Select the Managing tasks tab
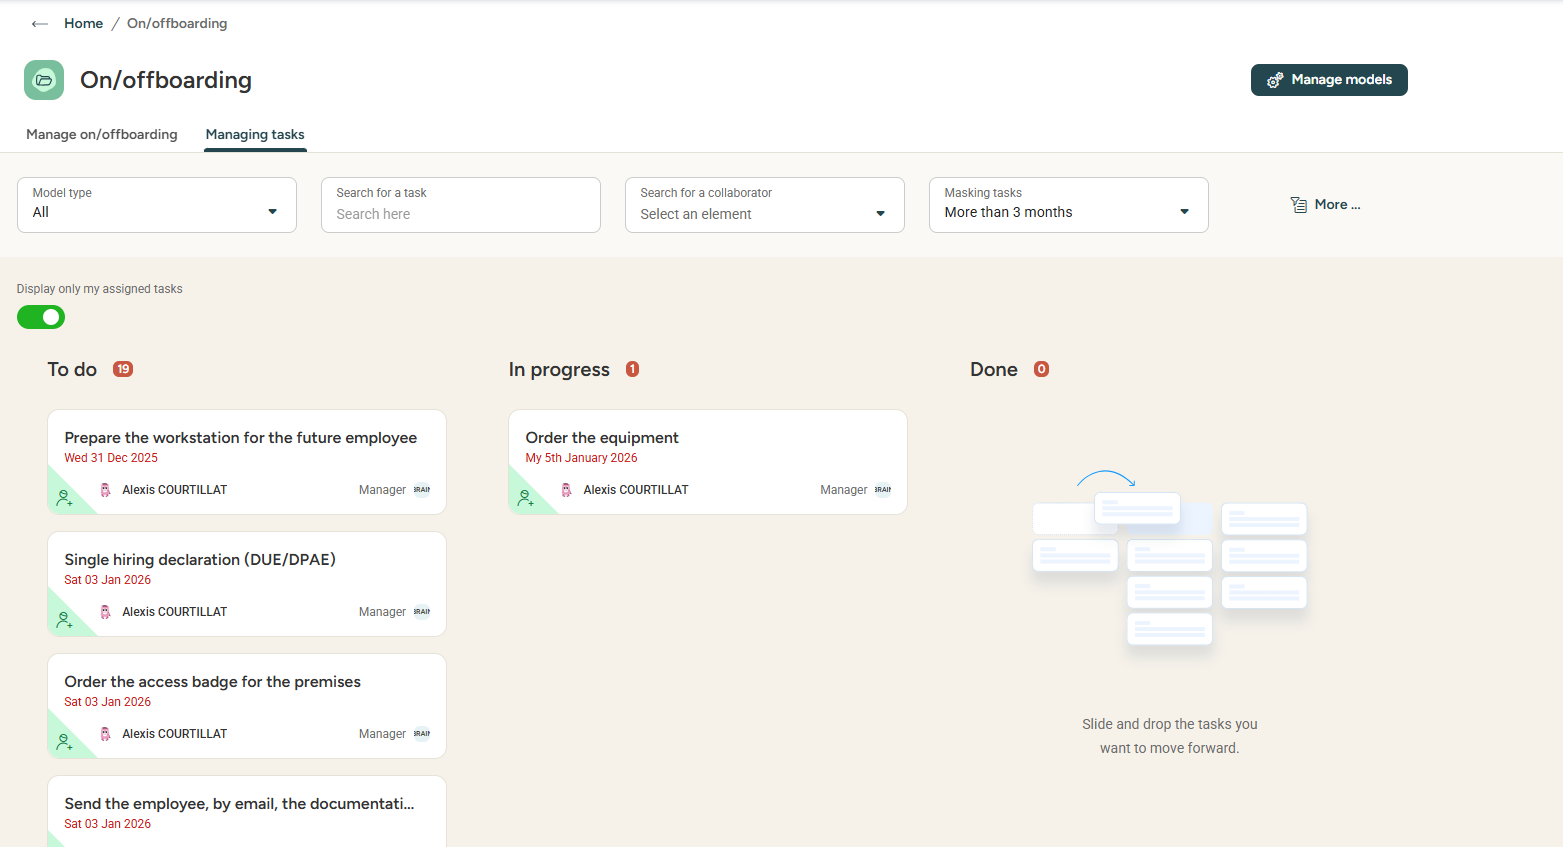 coord(255,134)
